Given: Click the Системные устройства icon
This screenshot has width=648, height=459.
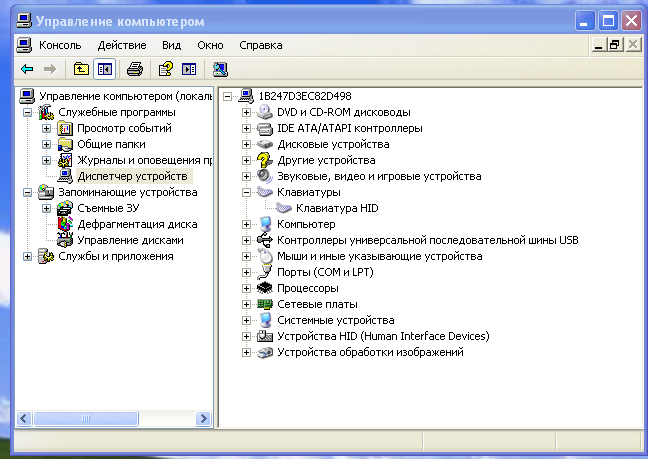Looking at the screenshot, I should (264, 320).
